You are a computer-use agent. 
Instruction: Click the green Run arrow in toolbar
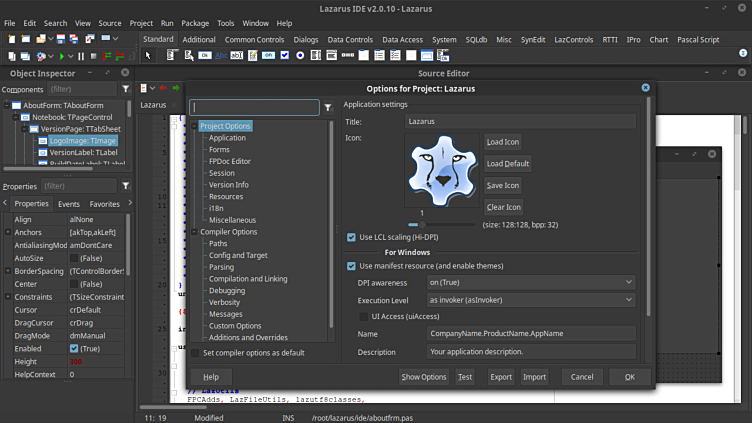(x=60, y=56)
